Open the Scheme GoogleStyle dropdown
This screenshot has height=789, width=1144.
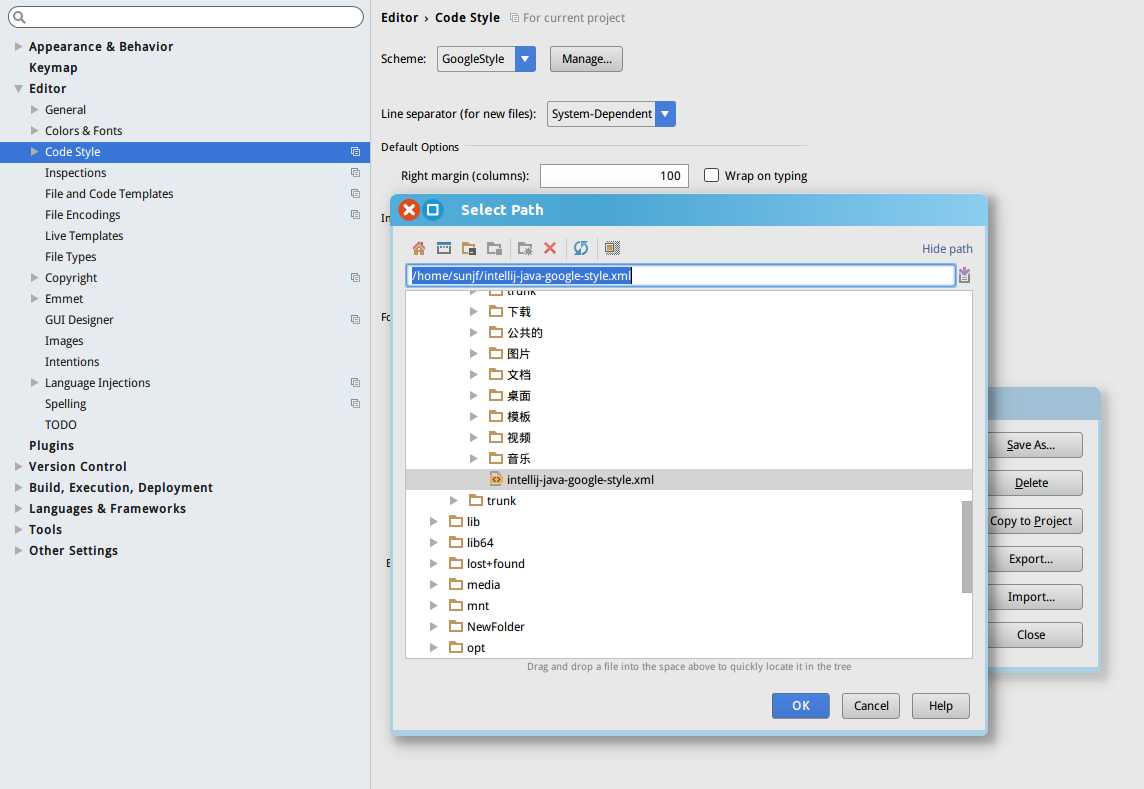tap(525, 59)
